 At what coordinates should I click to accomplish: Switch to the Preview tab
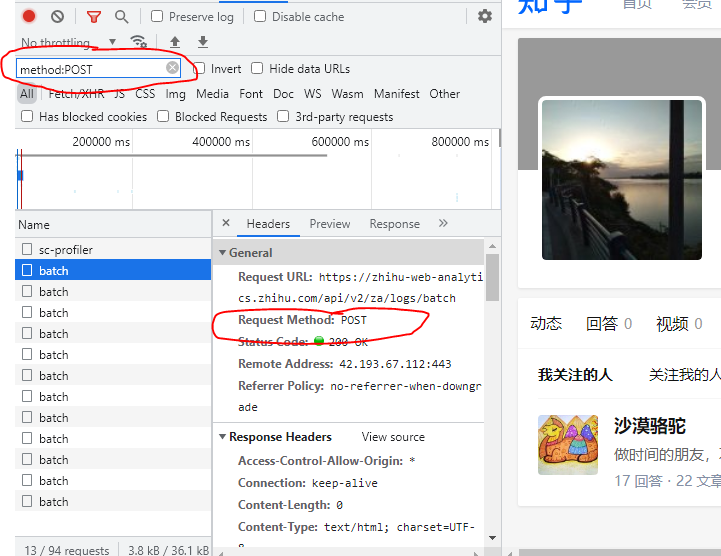pyautogui.click(x=330, y=224)
